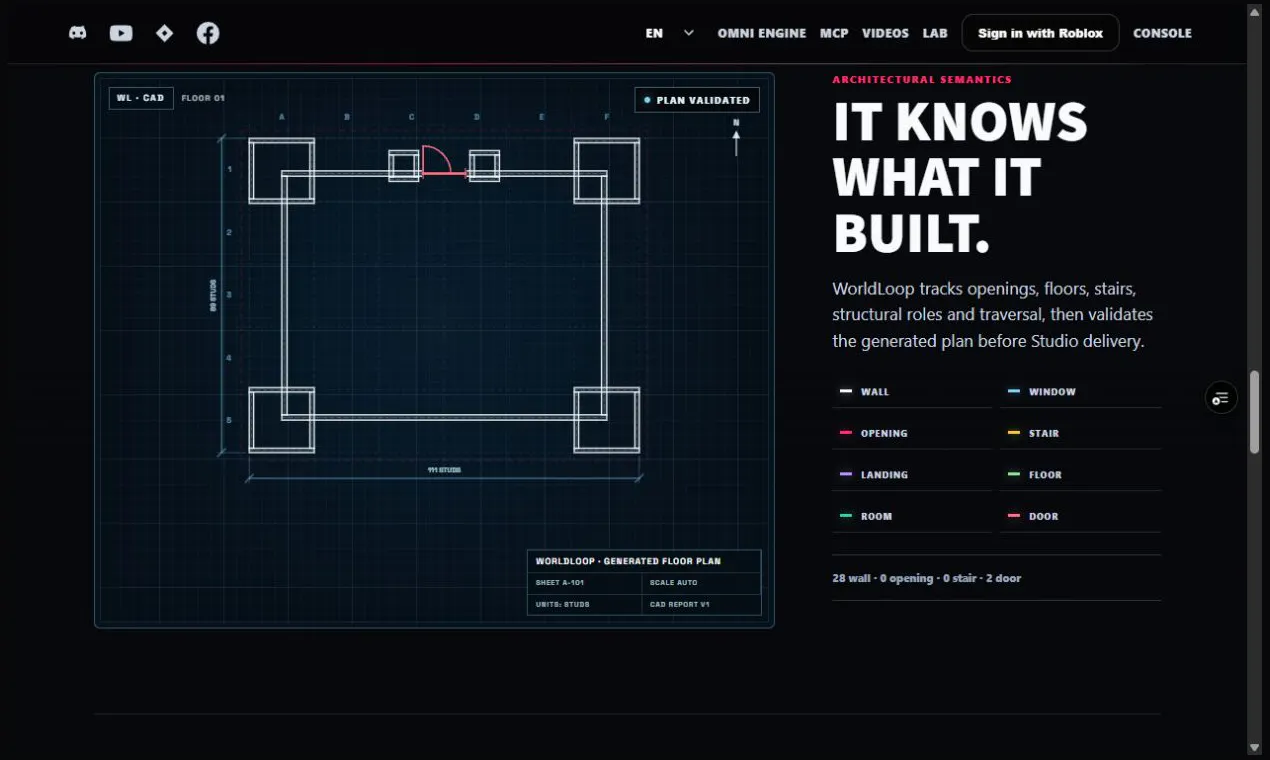
Task: Select the FLOOR 01 label
Action: (203, 98)
